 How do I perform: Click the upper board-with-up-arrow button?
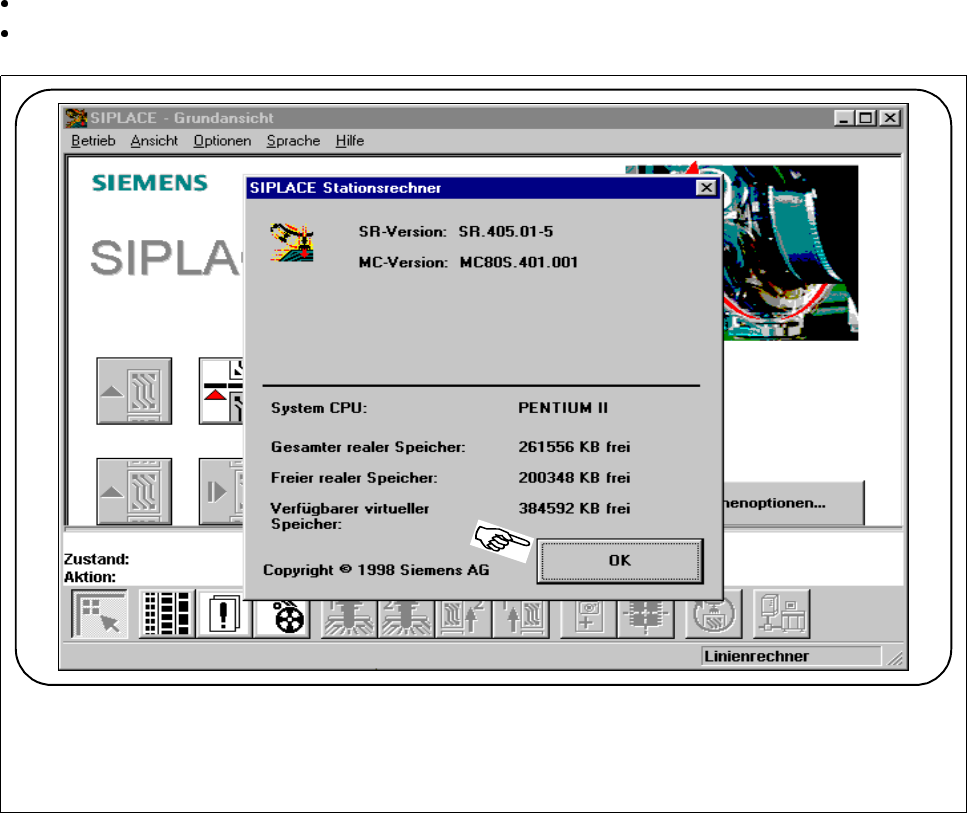tap(134, 391)
